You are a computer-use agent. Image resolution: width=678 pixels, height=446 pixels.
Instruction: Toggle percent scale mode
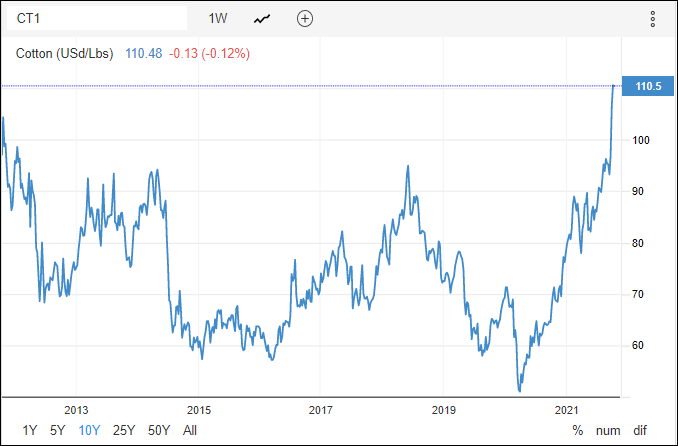(577, 430)
